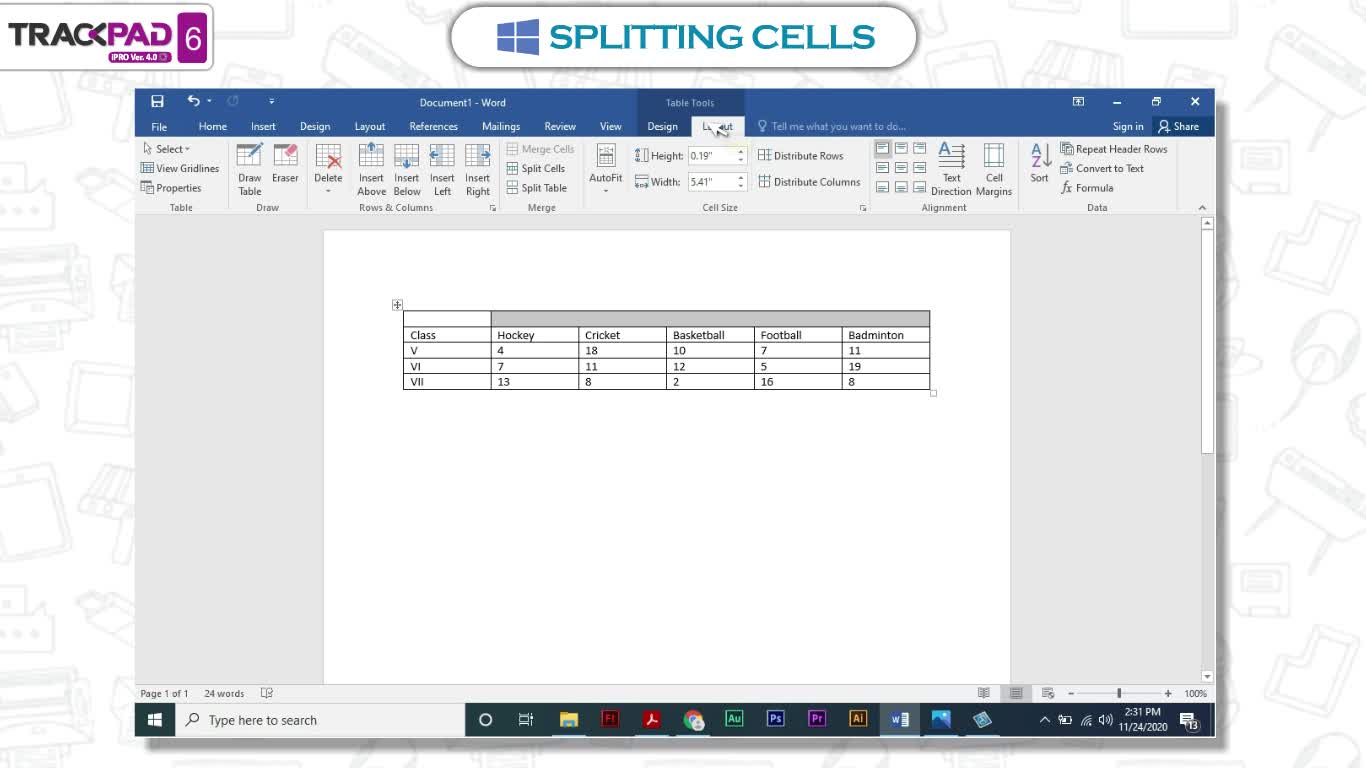Click zoom out minus button
The width and height of the screenshot is (1366, 768).
tap(1071, 693)
